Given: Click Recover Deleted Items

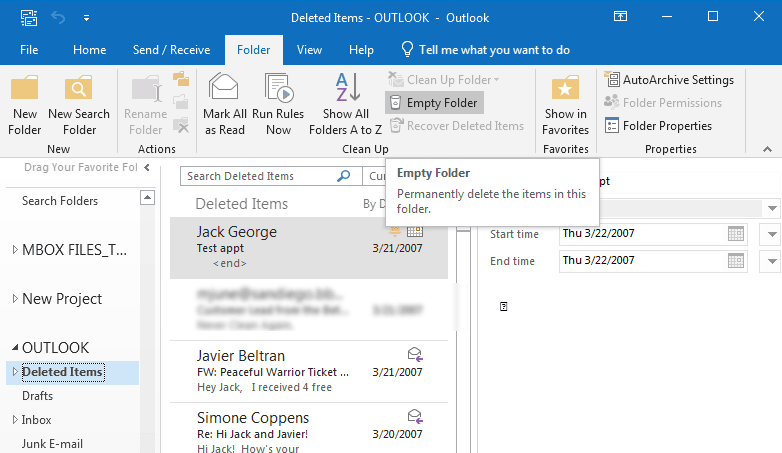Looking at the screenshot, I should pyautogui.click(x=456, y=126).
